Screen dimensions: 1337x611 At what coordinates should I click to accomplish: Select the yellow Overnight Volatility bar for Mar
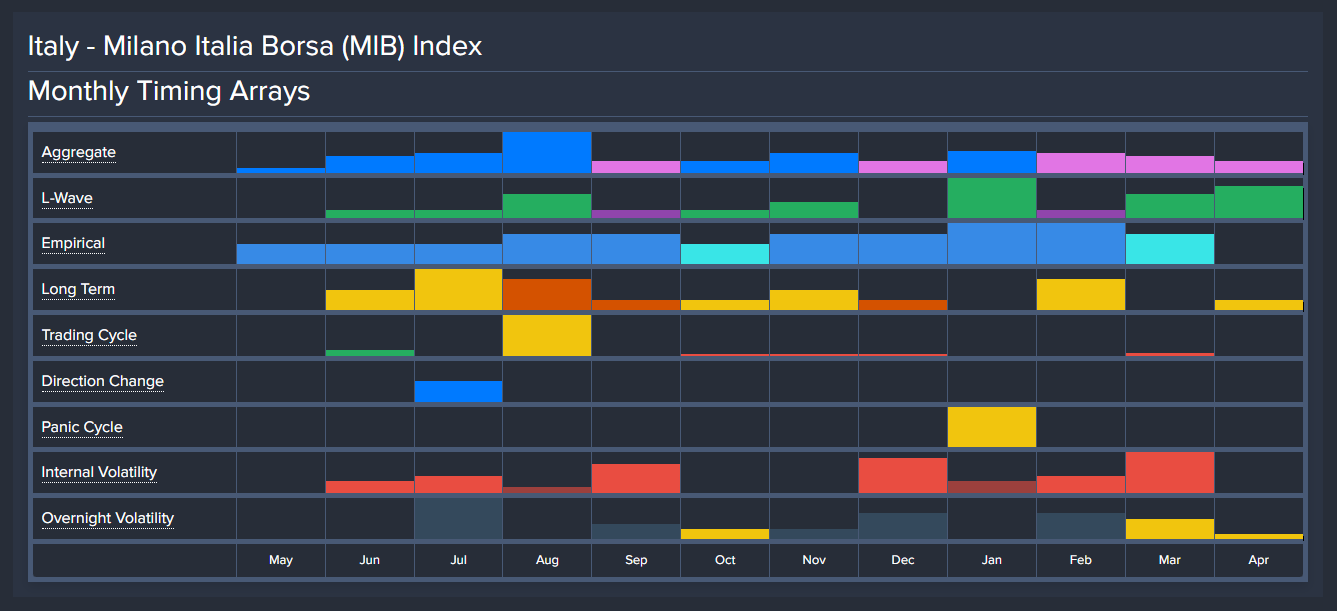point(1170,529)
